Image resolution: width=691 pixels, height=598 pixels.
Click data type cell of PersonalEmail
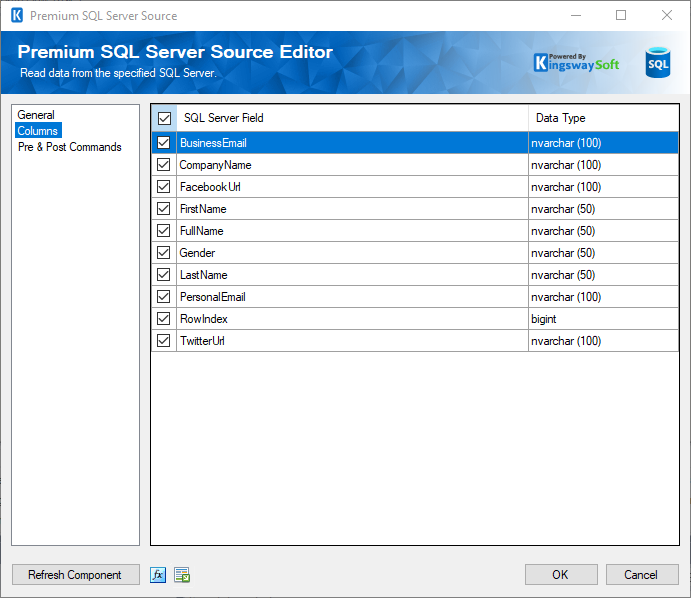[x=603, y=297]
